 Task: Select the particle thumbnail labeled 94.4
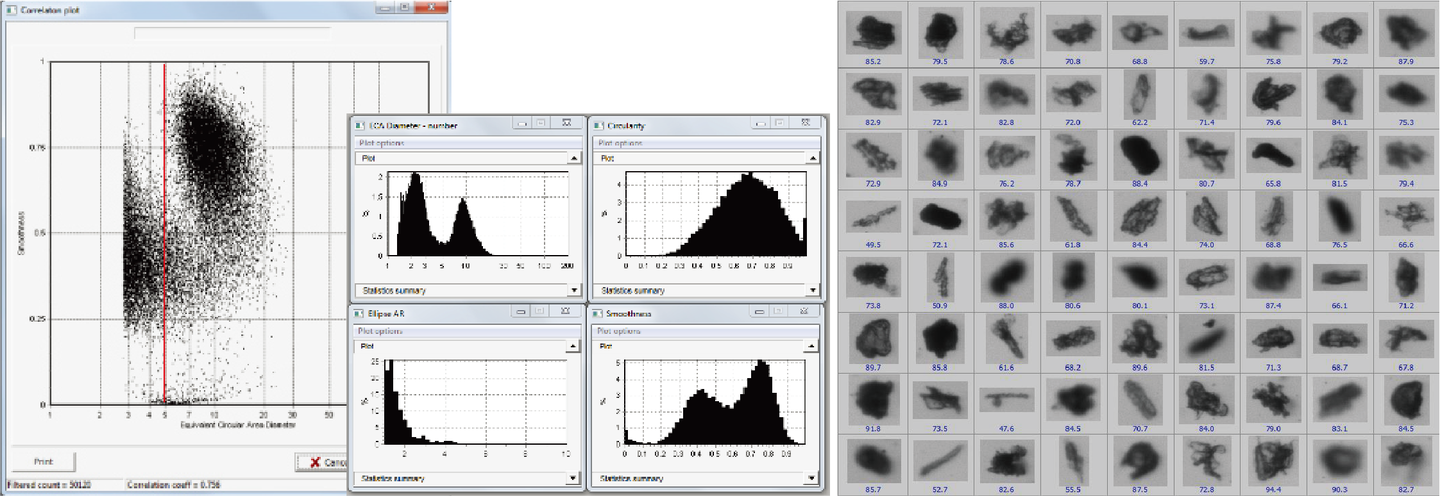click(1273, 462)
